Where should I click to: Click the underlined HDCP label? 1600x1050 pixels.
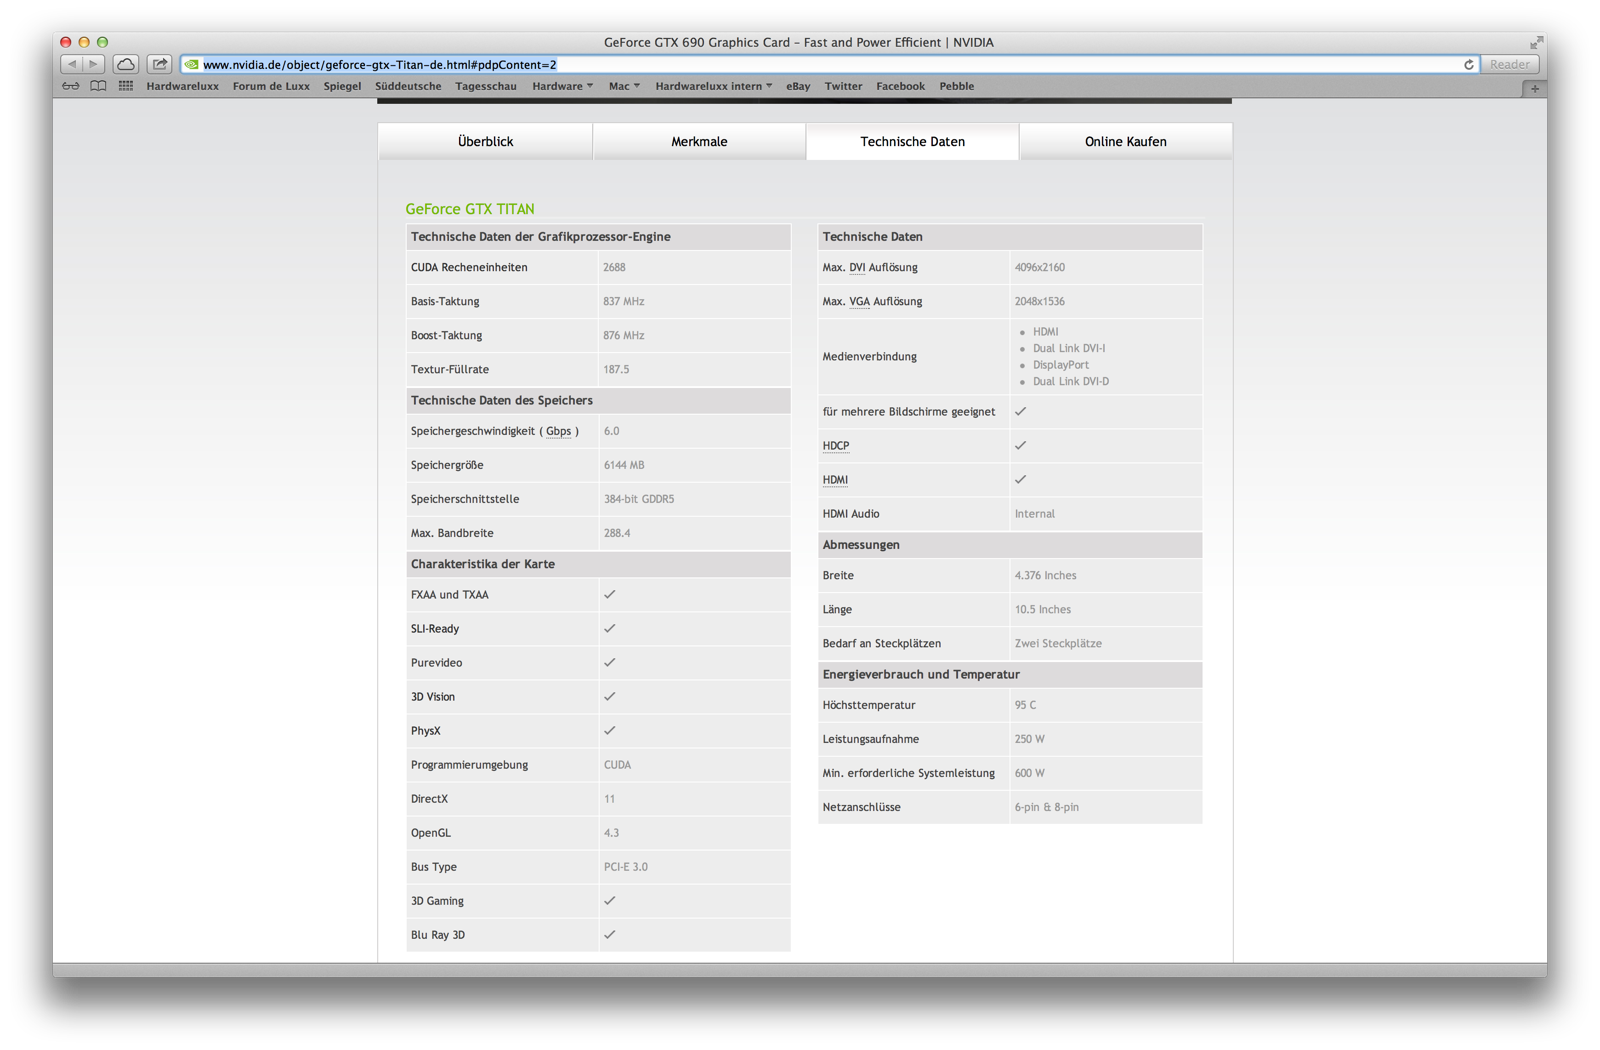(836, 446)
